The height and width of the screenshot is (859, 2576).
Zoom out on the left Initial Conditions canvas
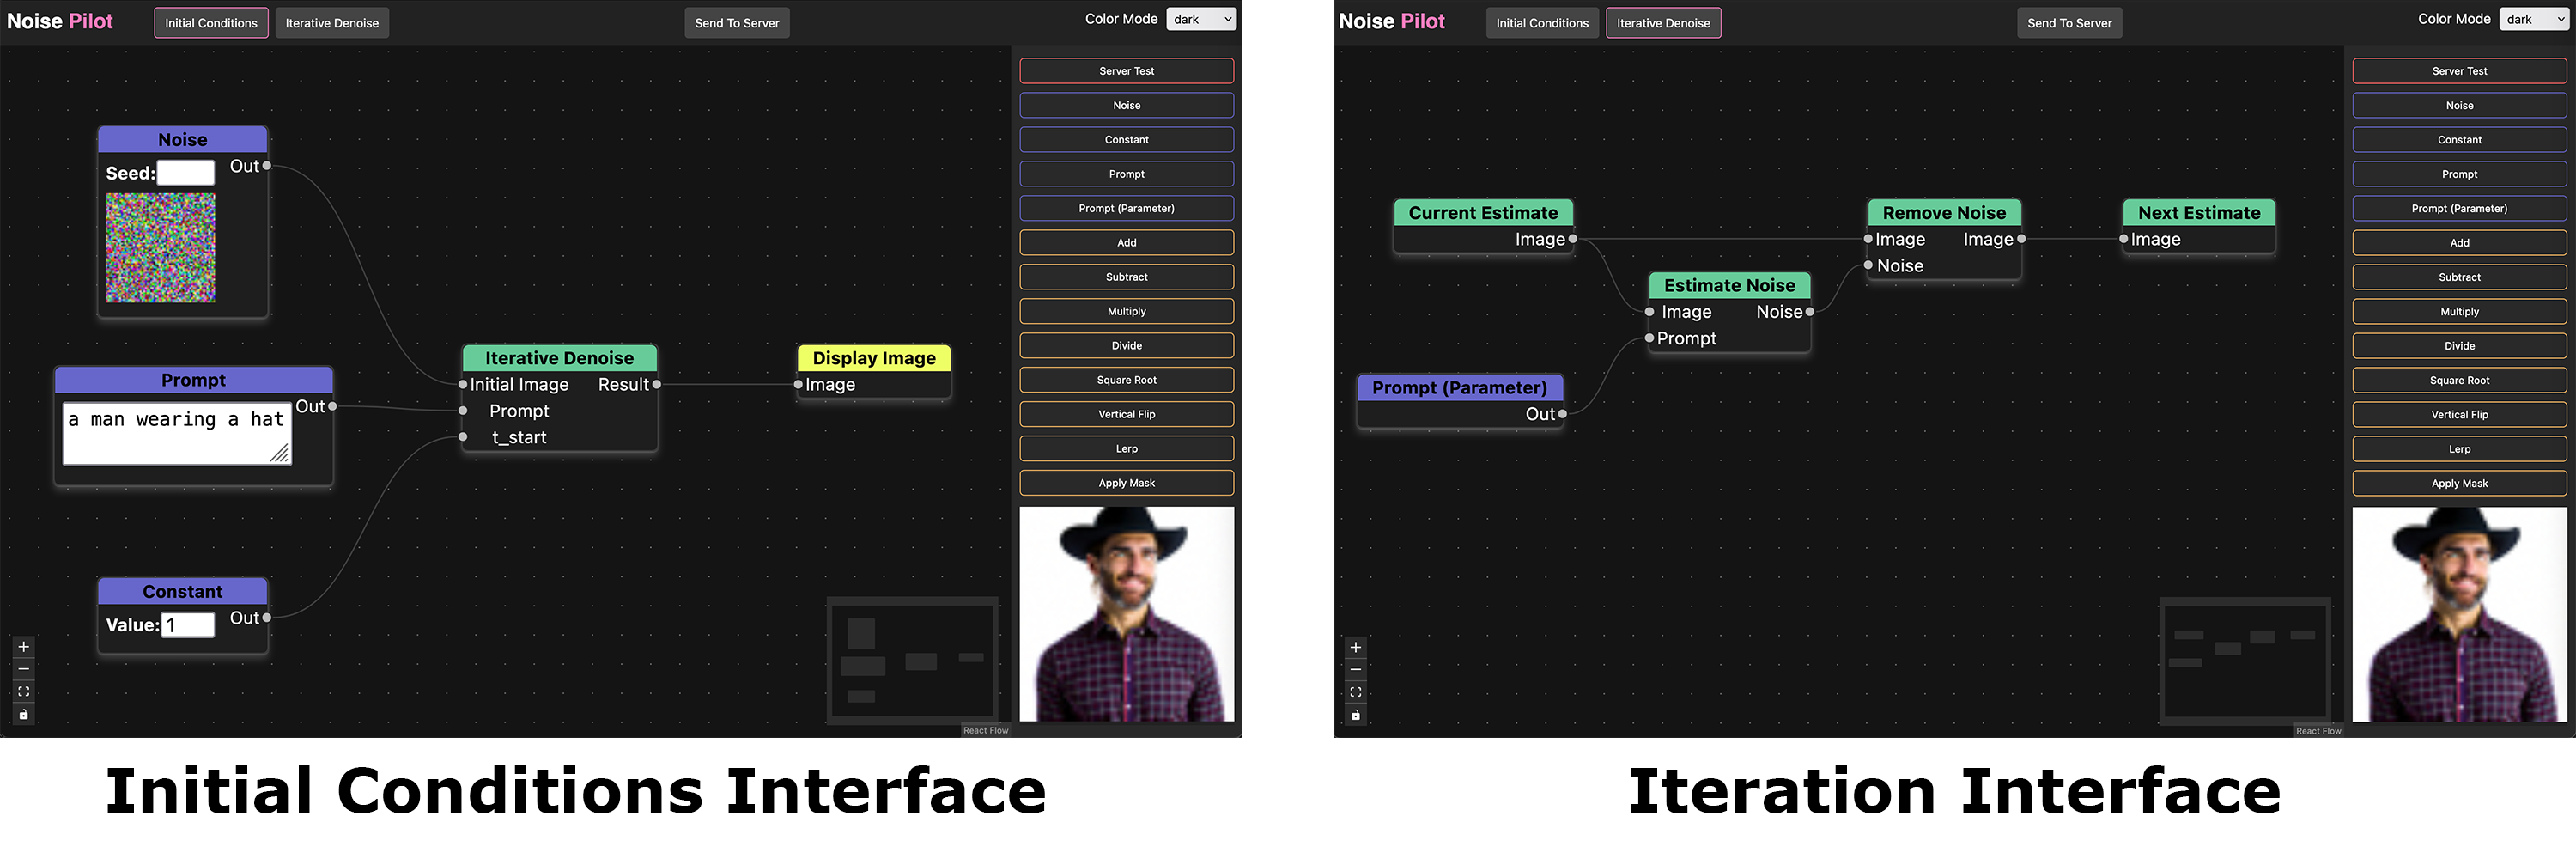(24, 669)
